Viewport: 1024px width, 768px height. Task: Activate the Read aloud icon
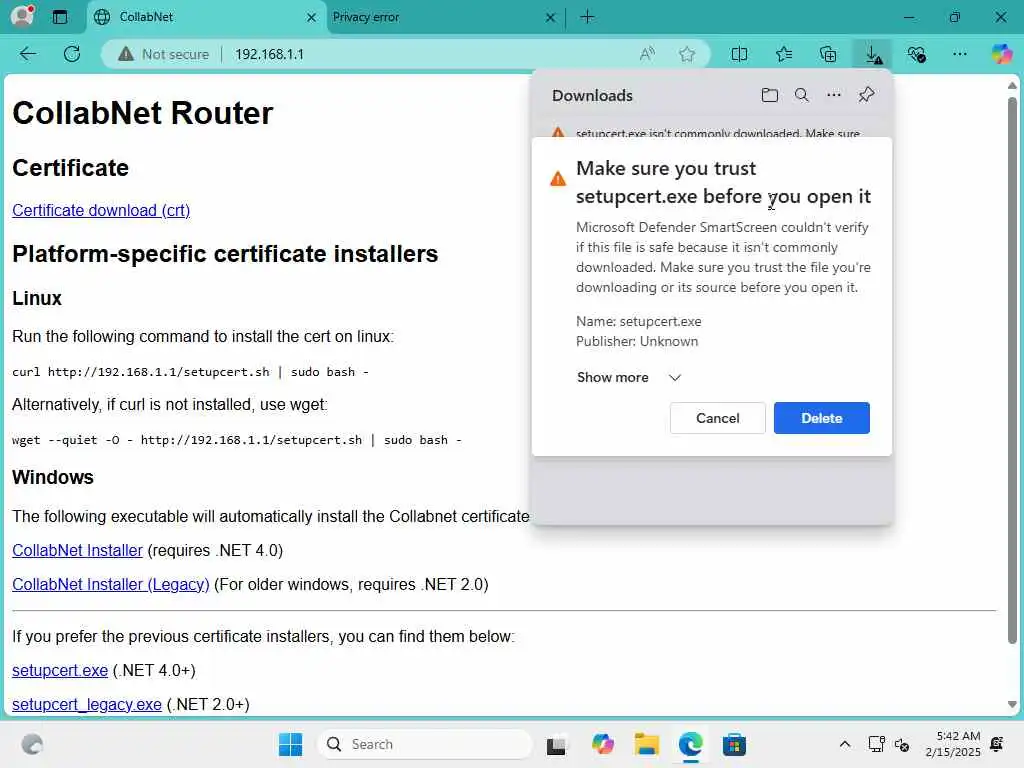coord(647,54)
